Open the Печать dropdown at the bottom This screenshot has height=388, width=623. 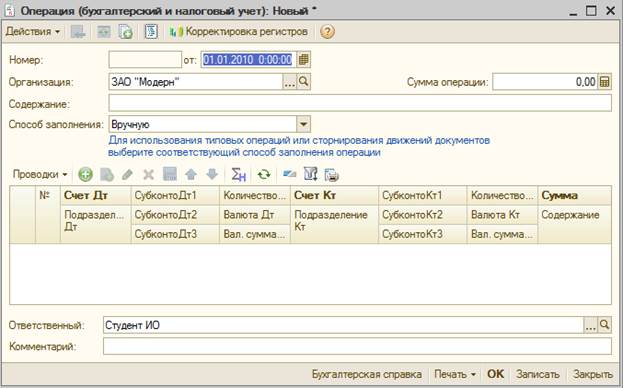[x=455, y=374]
